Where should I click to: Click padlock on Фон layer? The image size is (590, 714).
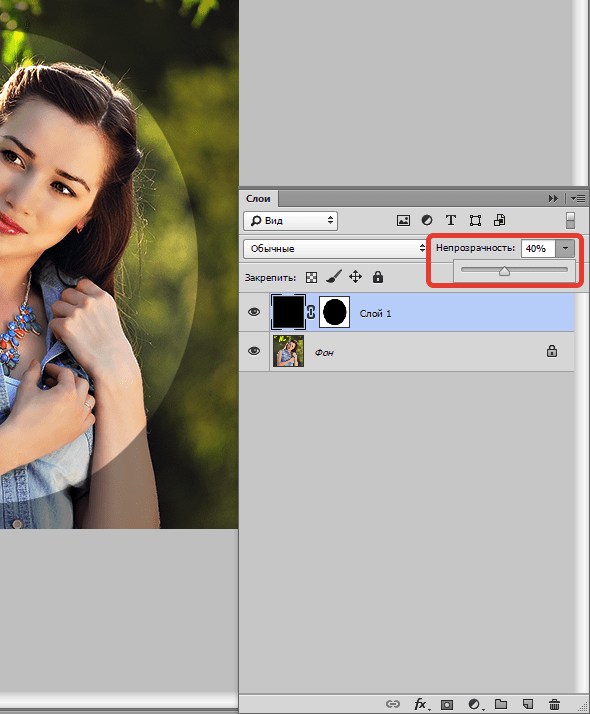552,351
